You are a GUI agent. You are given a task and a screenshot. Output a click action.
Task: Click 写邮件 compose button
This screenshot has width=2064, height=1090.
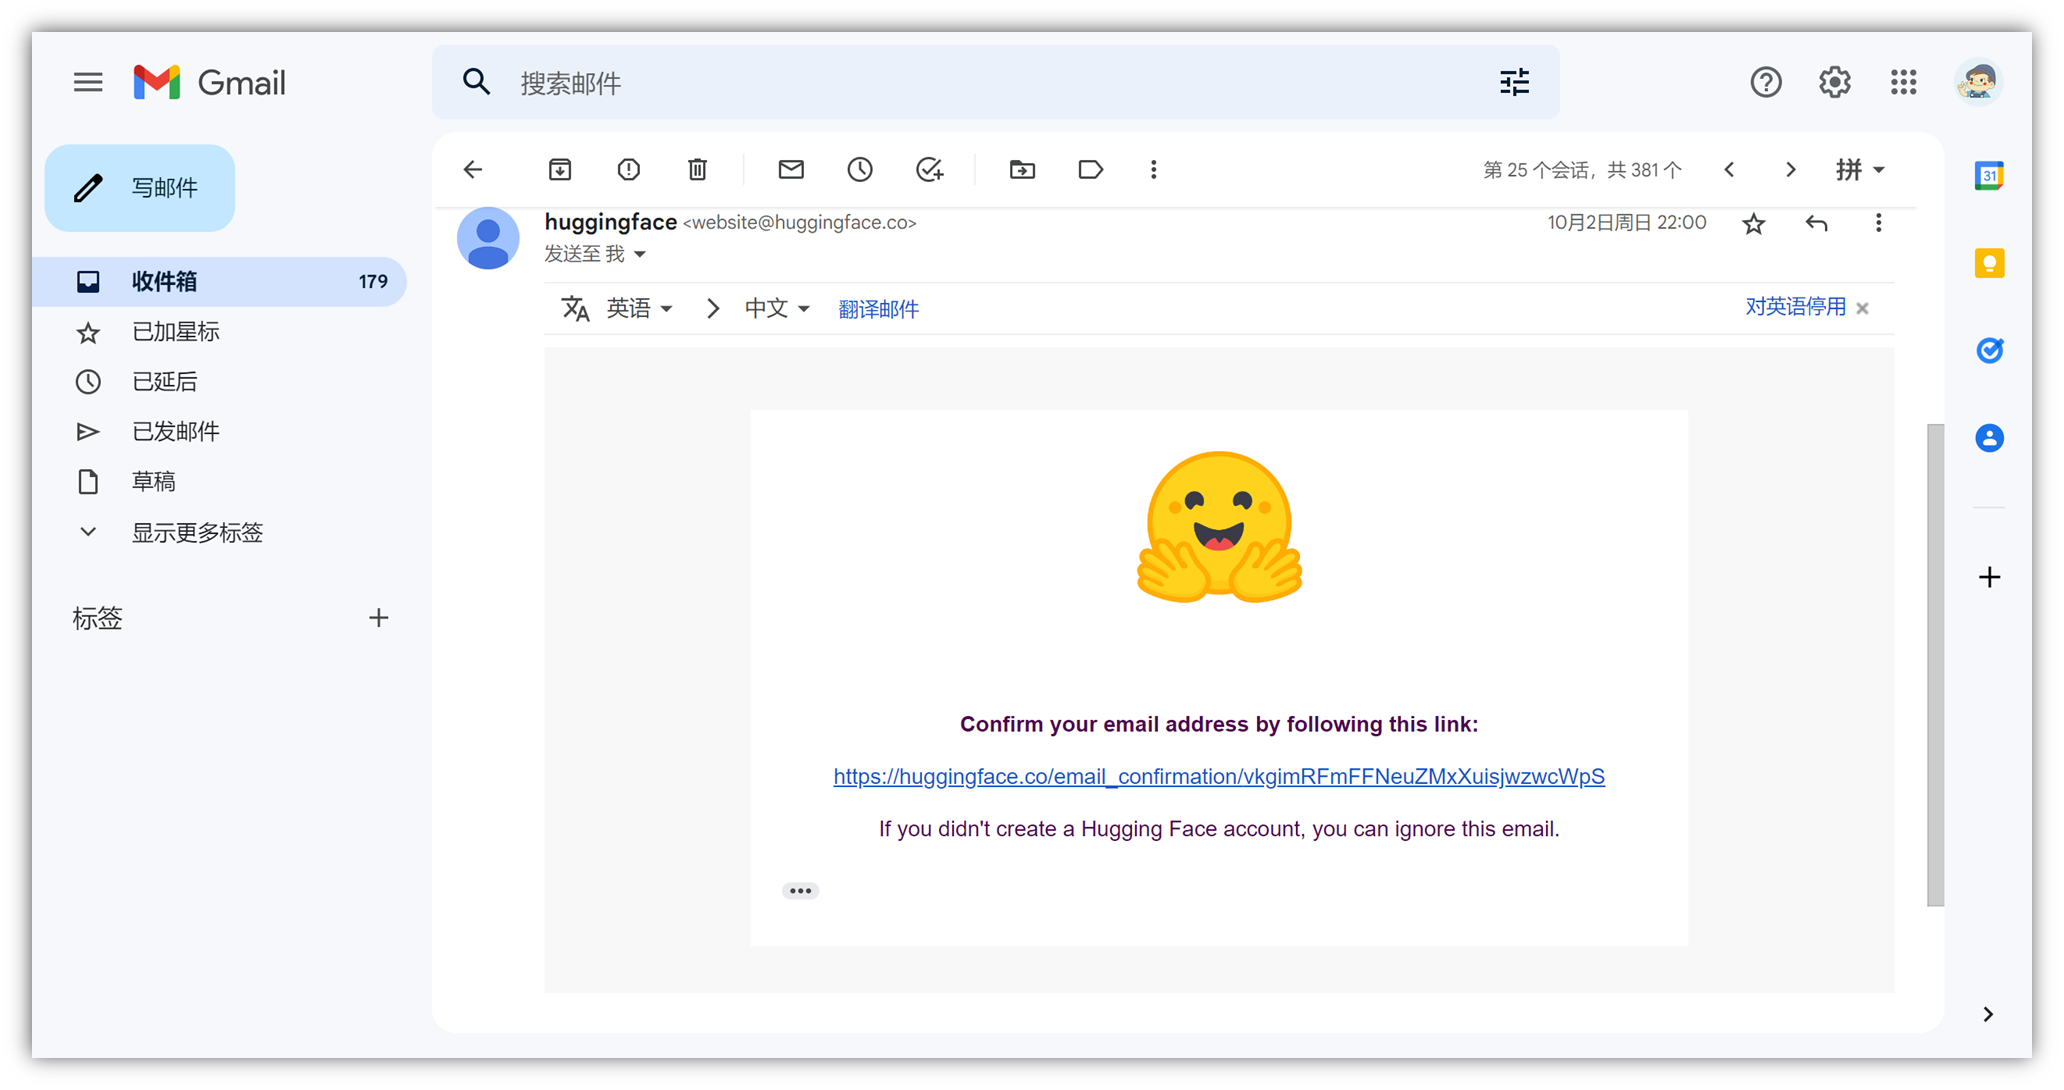[x=140, y=188]
